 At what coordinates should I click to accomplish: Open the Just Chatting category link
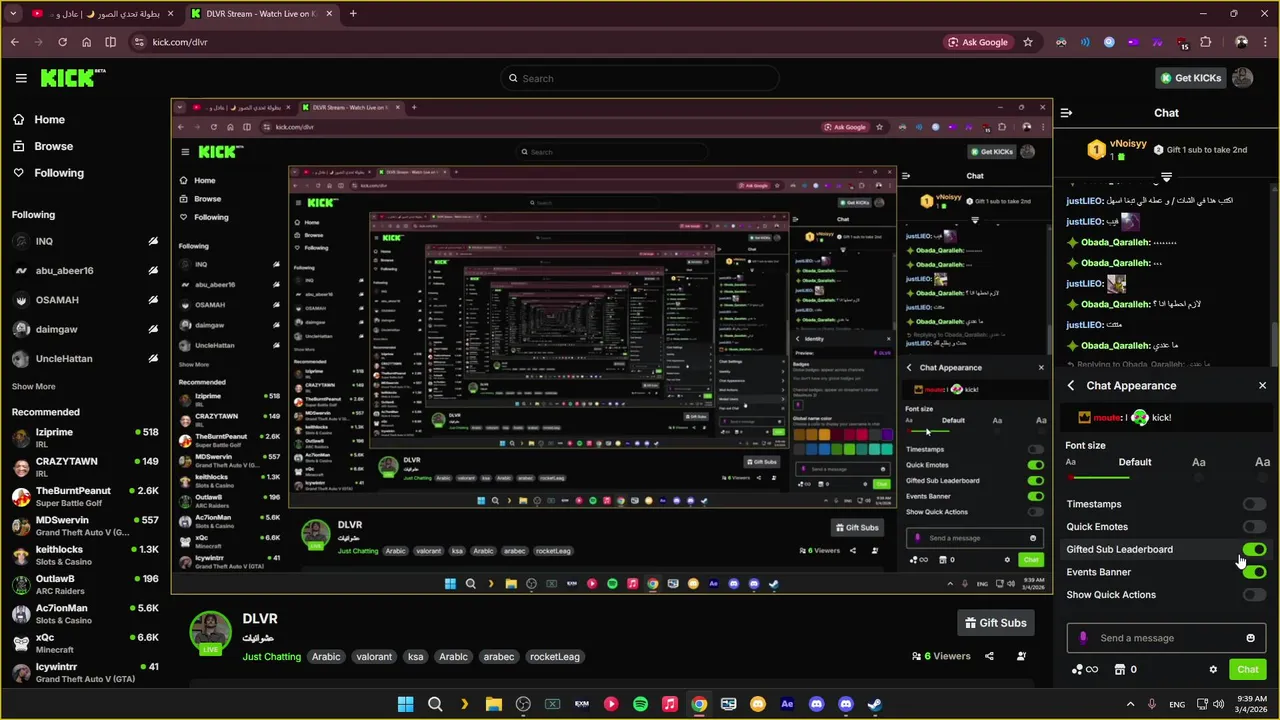point(271,657)
